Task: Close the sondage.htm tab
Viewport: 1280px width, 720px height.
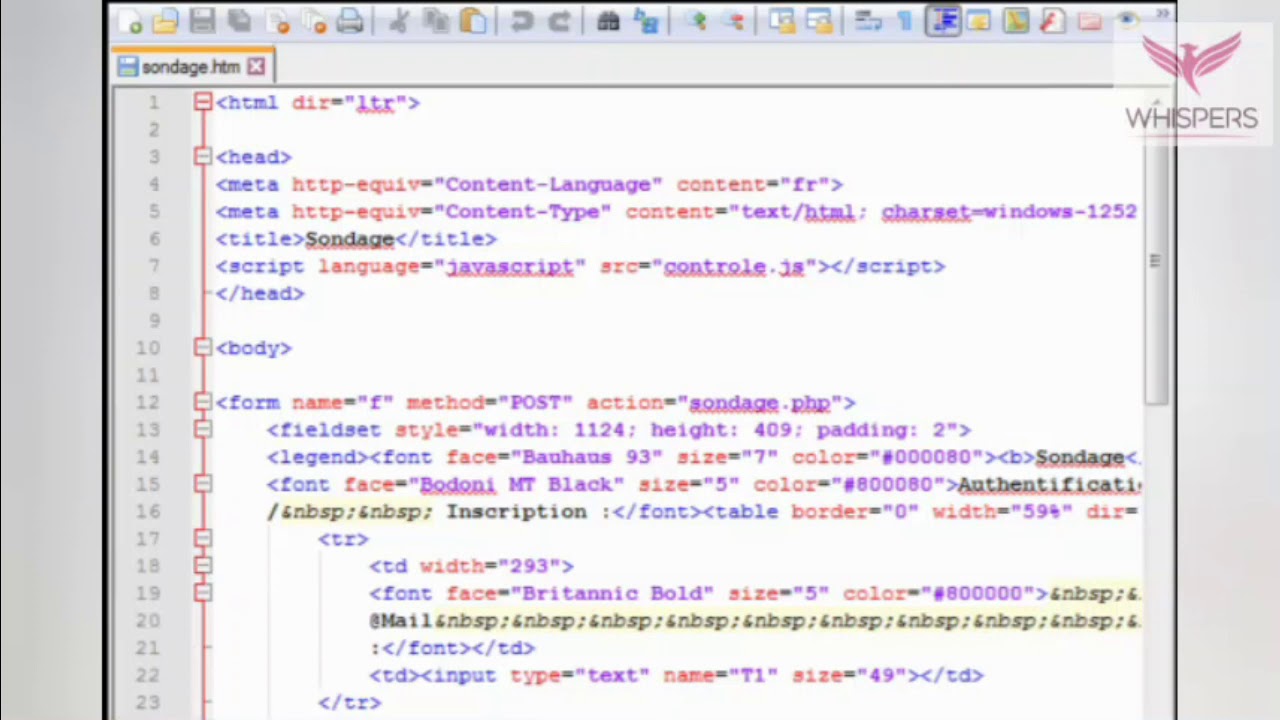Action: click(x=256, y=67)
